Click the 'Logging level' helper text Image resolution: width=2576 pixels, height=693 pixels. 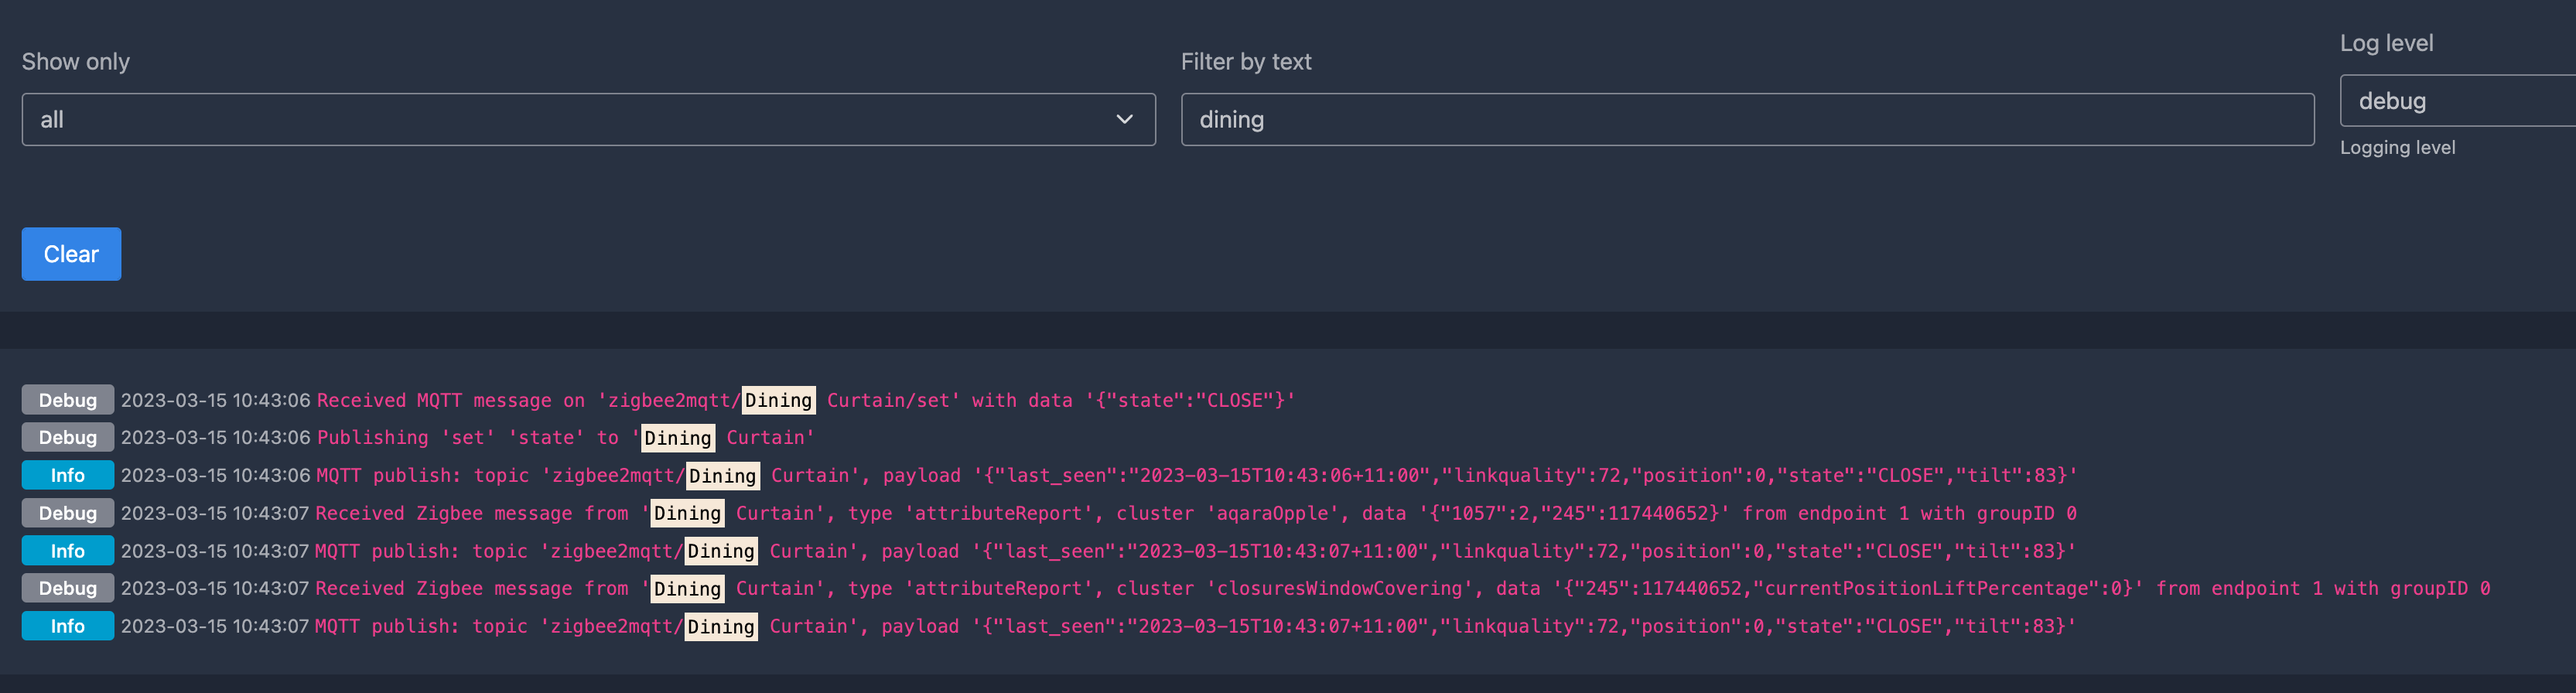tap(2397, 147)
